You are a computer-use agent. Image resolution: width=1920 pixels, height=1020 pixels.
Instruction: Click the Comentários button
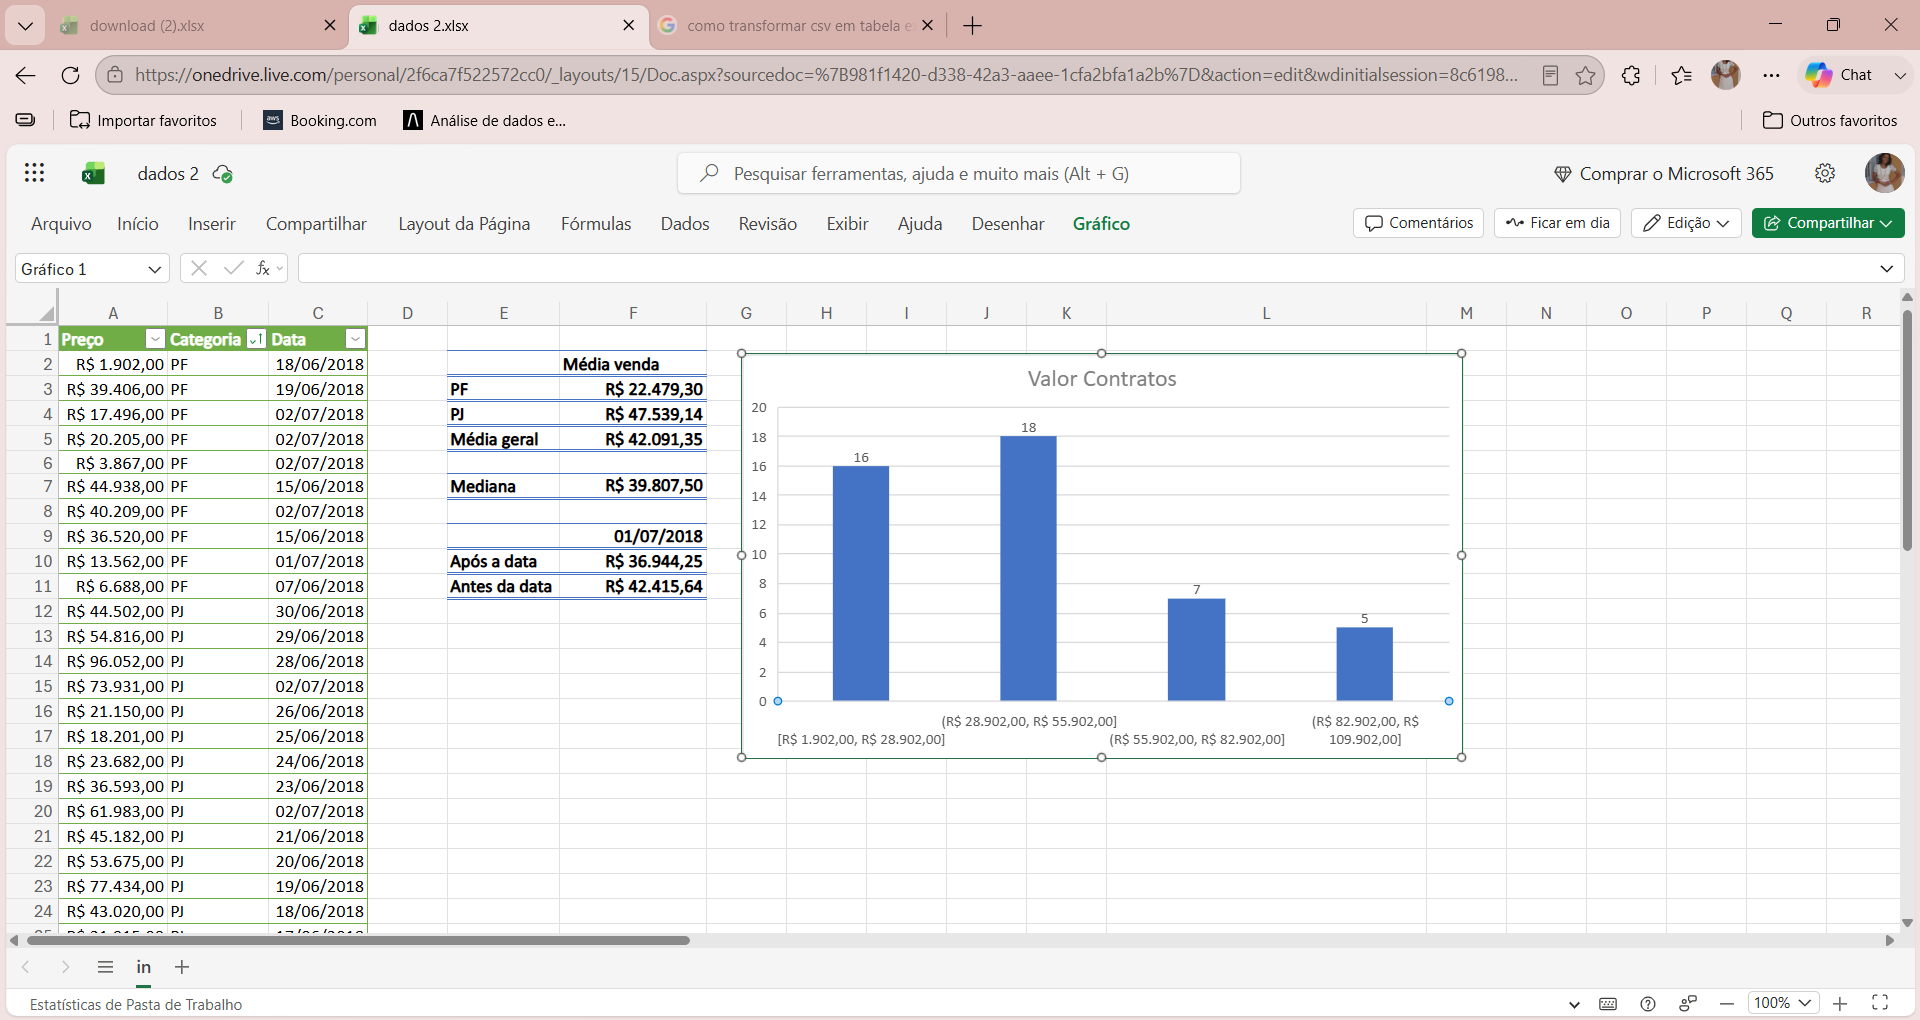(x=1418, y=223)
